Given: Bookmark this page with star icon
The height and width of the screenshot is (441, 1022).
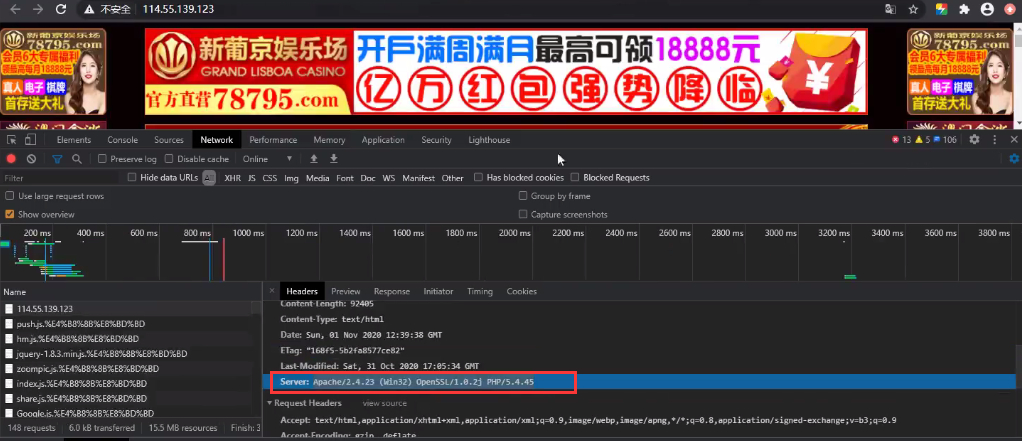Looking at the screenshot, I should point(913,9).
